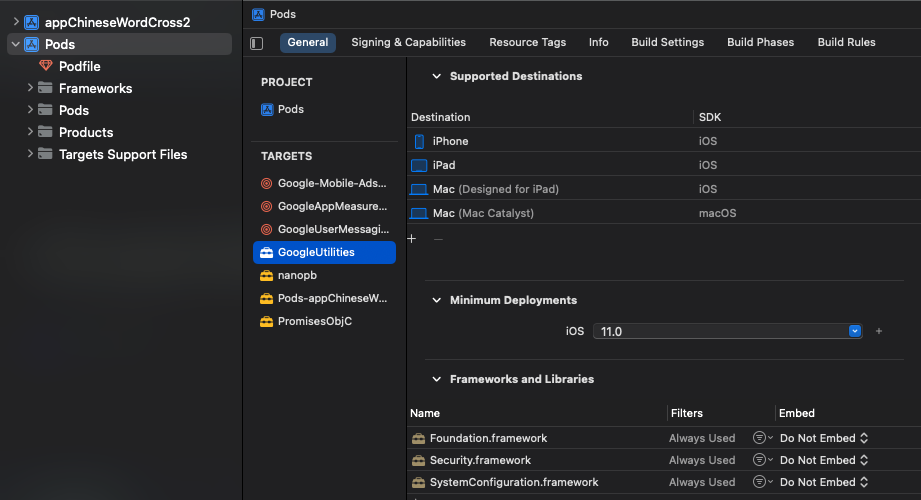Expand the Pods folder group

[30, 110]
